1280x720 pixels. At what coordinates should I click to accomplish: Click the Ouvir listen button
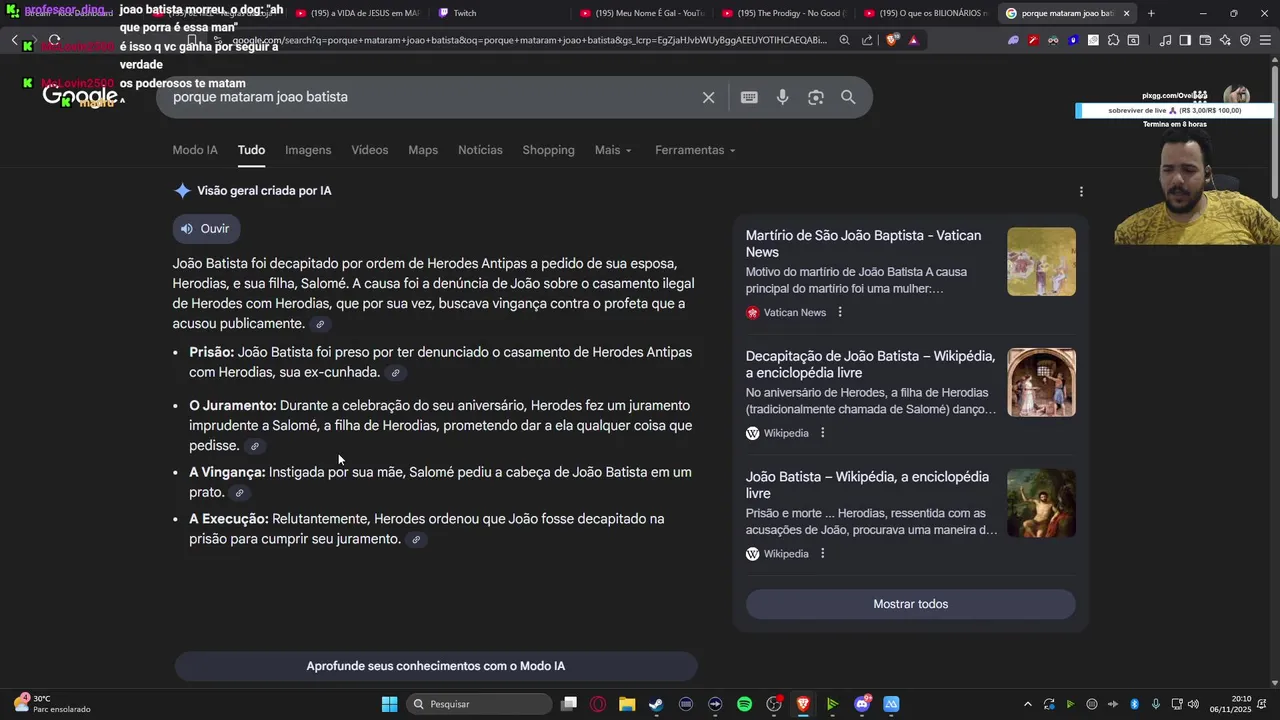(x=206, y=229)
